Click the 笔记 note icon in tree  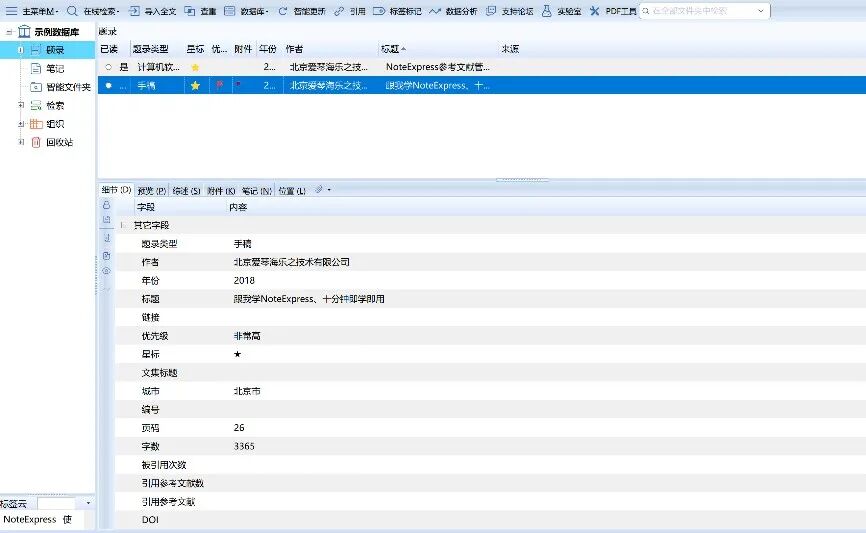click(x=36, y=68)
